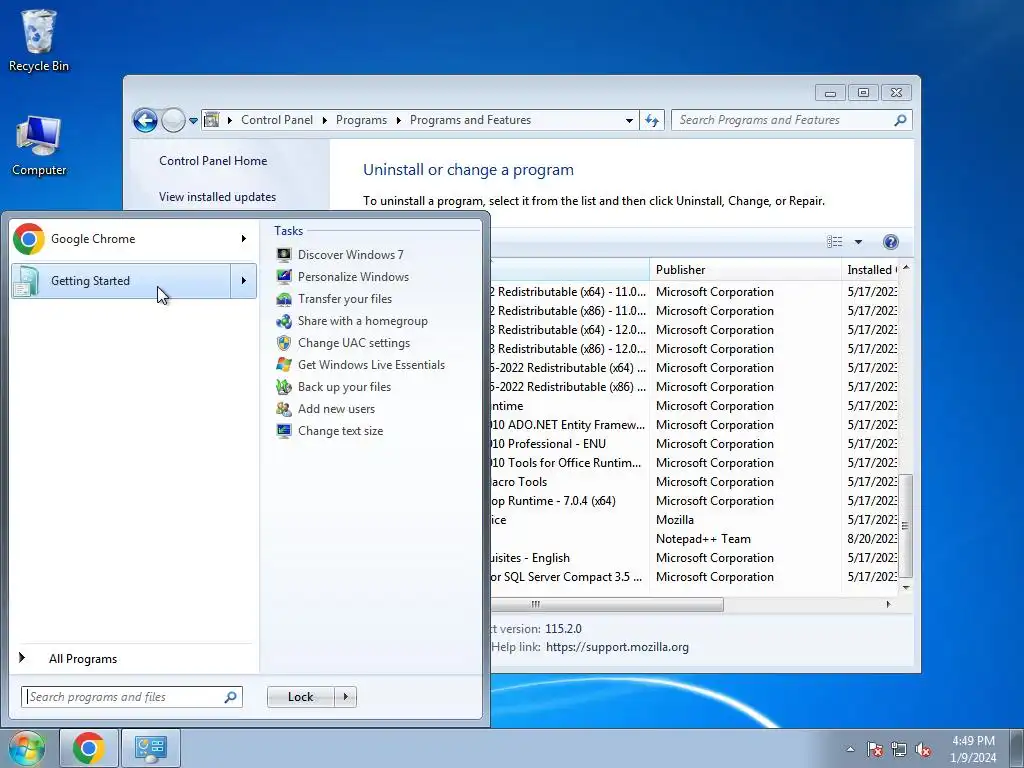Expand Google Chrome jump list arrow
The width and height of the screenshot is (1024, 768).
(x=244, y=239)
